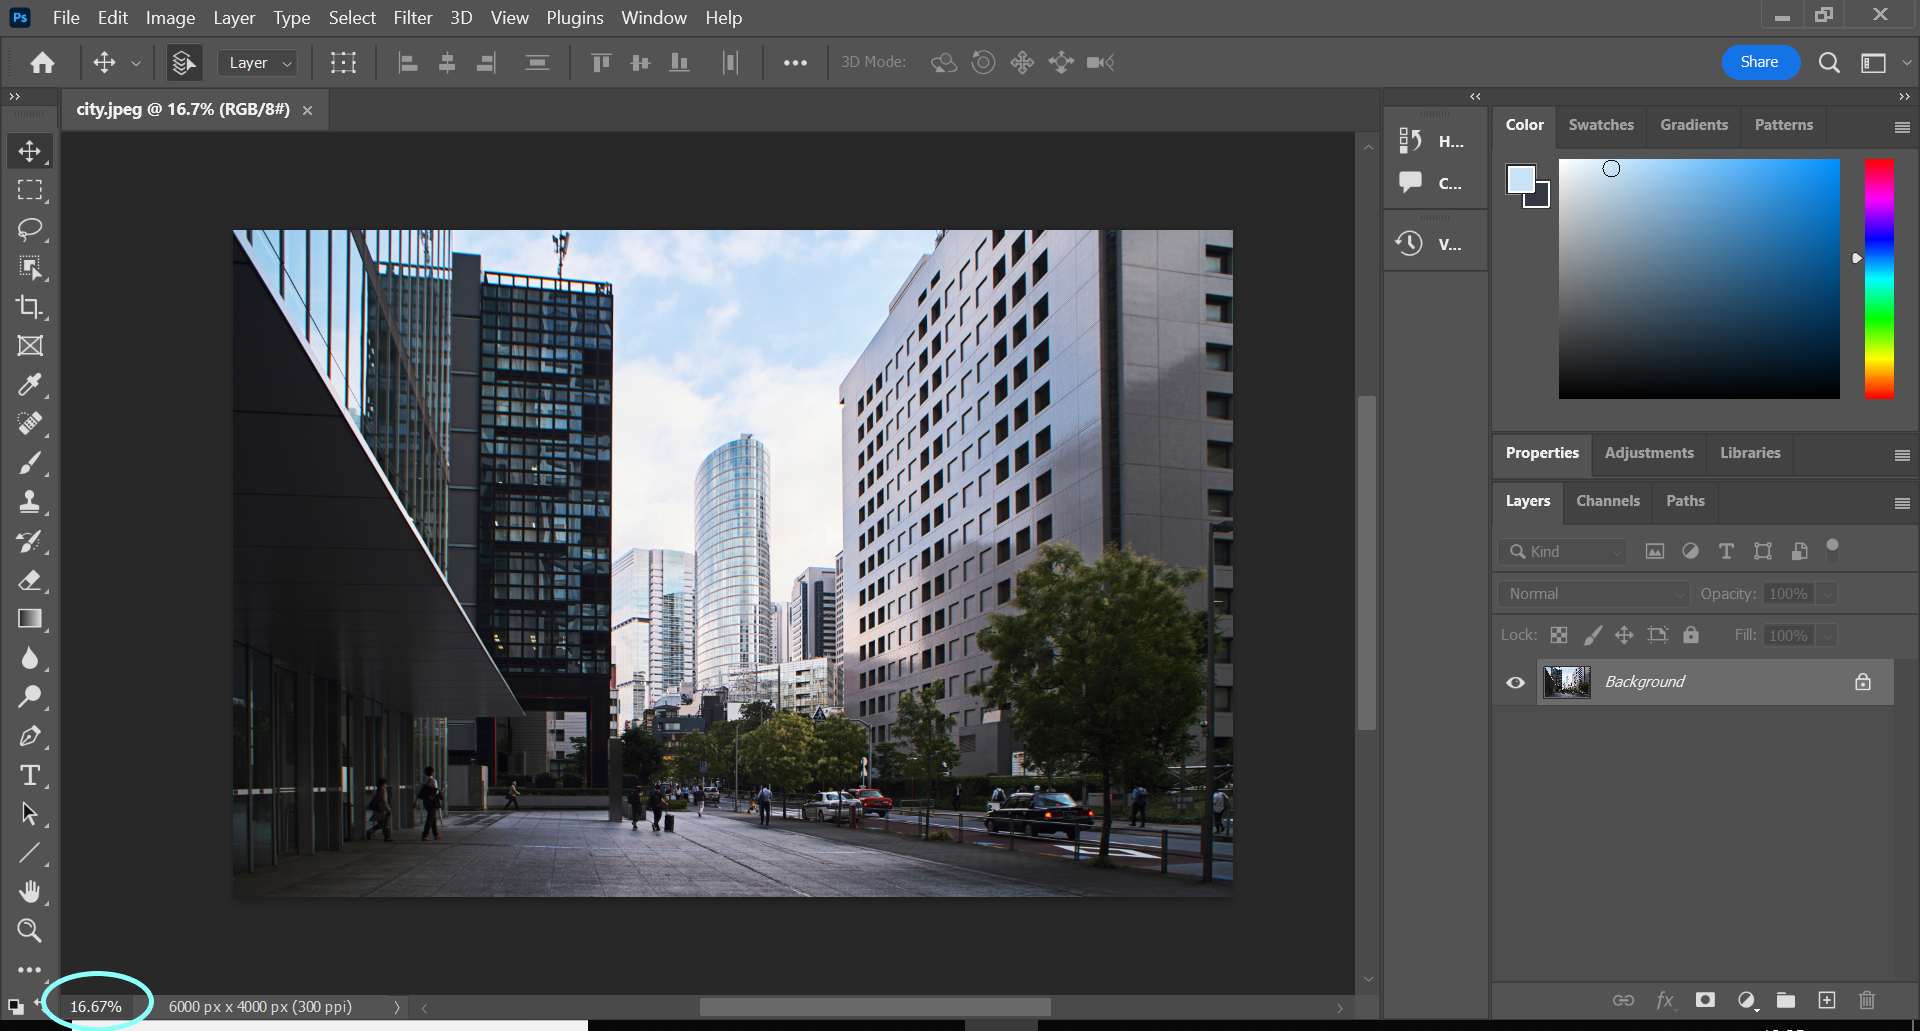This screenshot has height=1031, width=1920.
Task: Switch to the Adjustments tab
Action: pos(1649,453)
